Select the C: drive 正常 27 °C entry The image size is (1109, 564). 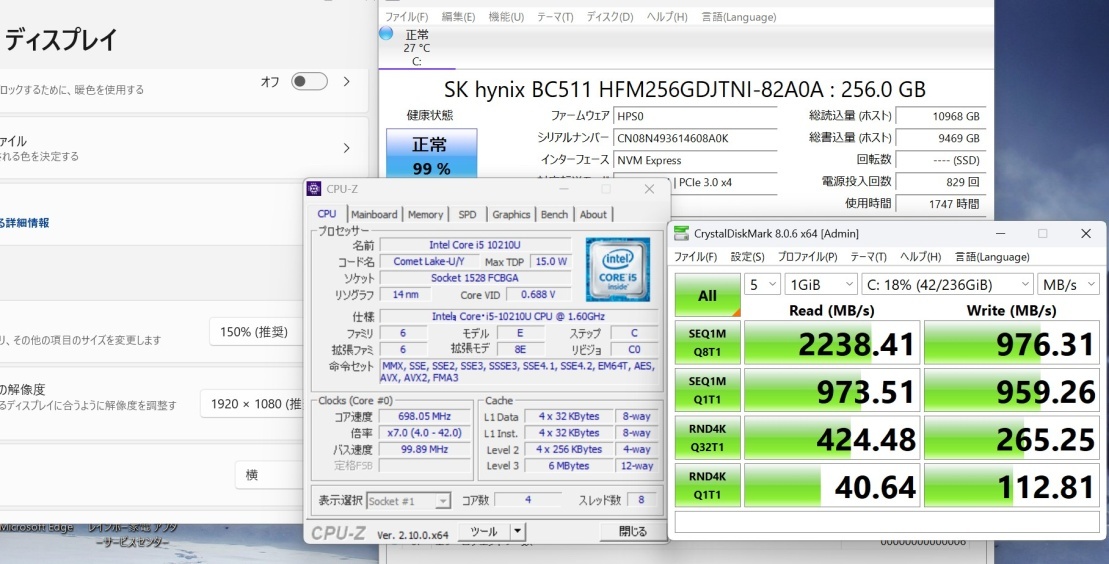click(417, 47)
